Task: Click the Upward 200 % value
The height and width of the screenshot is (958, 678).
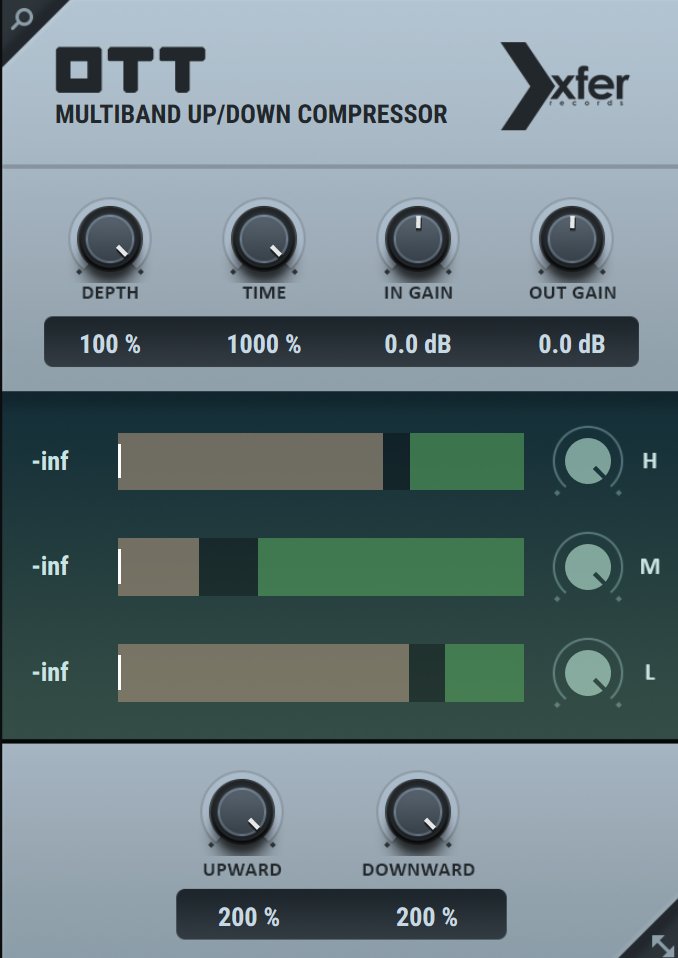Action: 249,916
